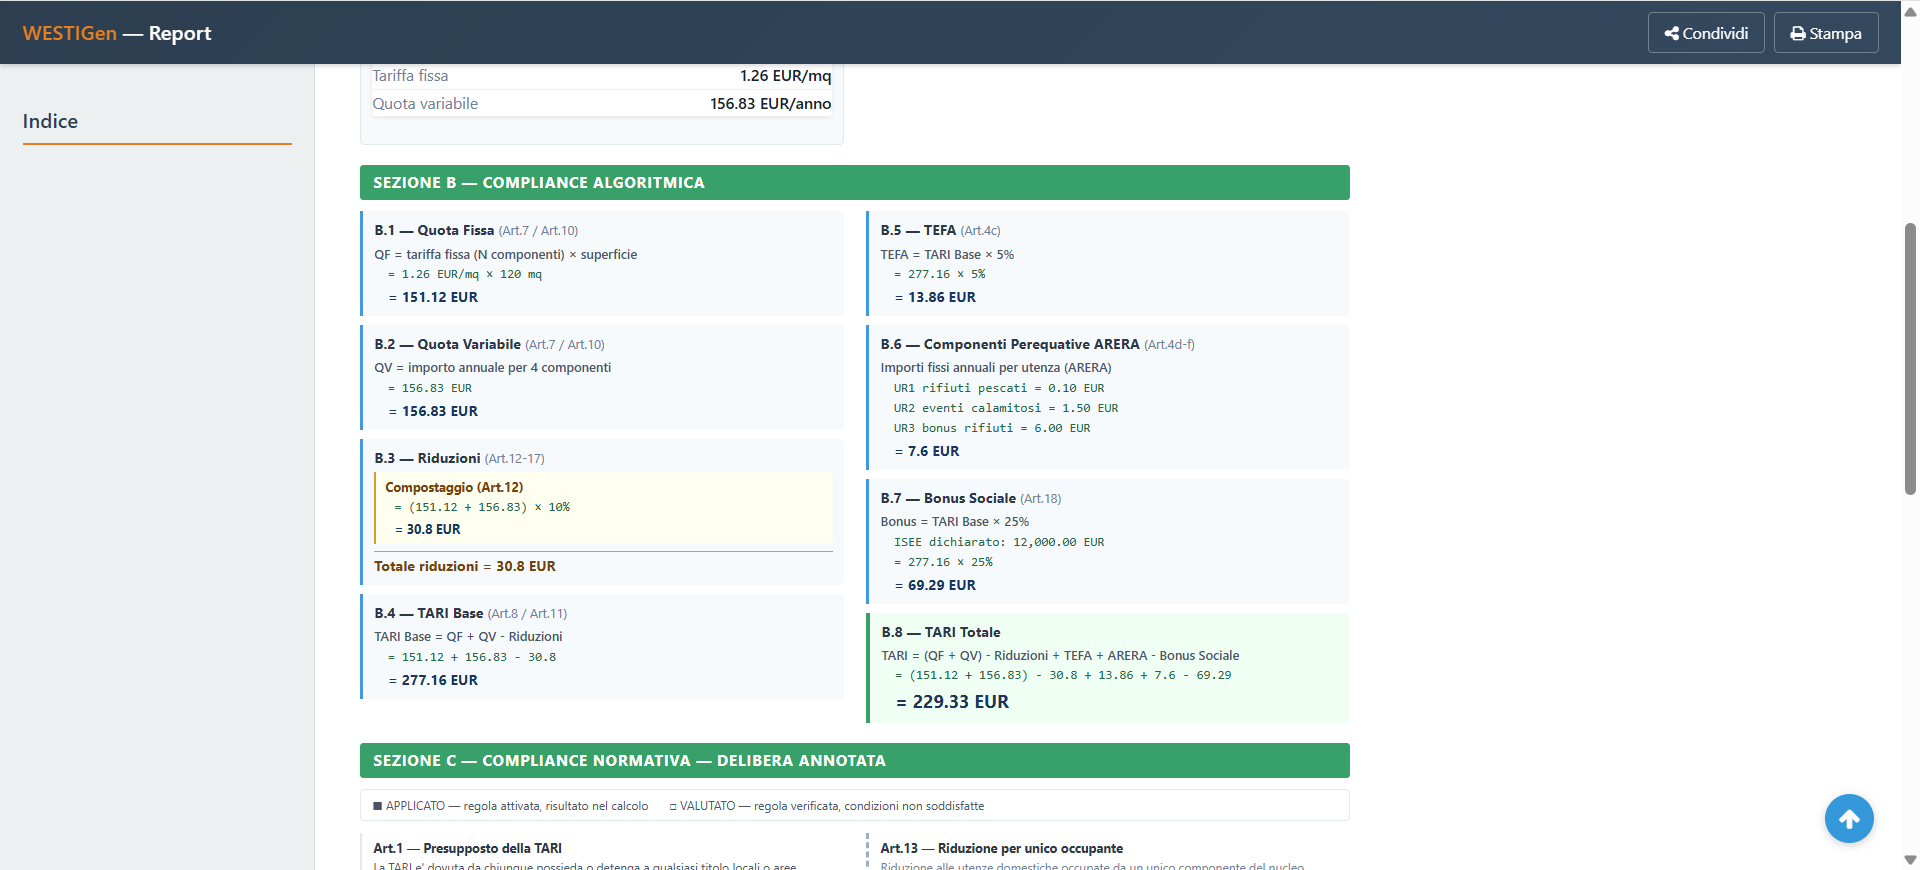Click the Art.13 Riduzione per unico occupante heading
This screenshot has width=1920, height=870.
tap(1001, 848)
